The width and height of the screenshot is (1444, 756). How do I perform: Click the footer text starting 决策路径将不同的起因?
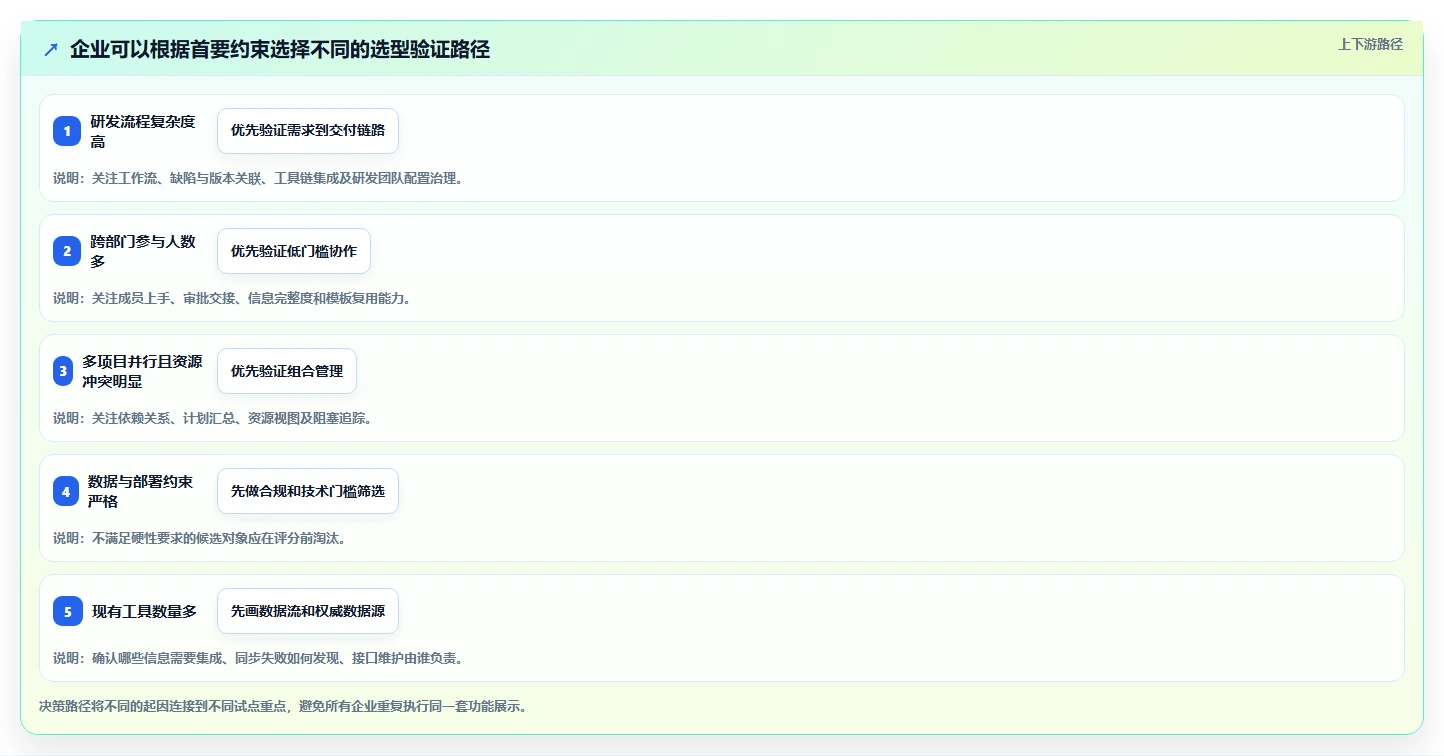coord(284,706)
